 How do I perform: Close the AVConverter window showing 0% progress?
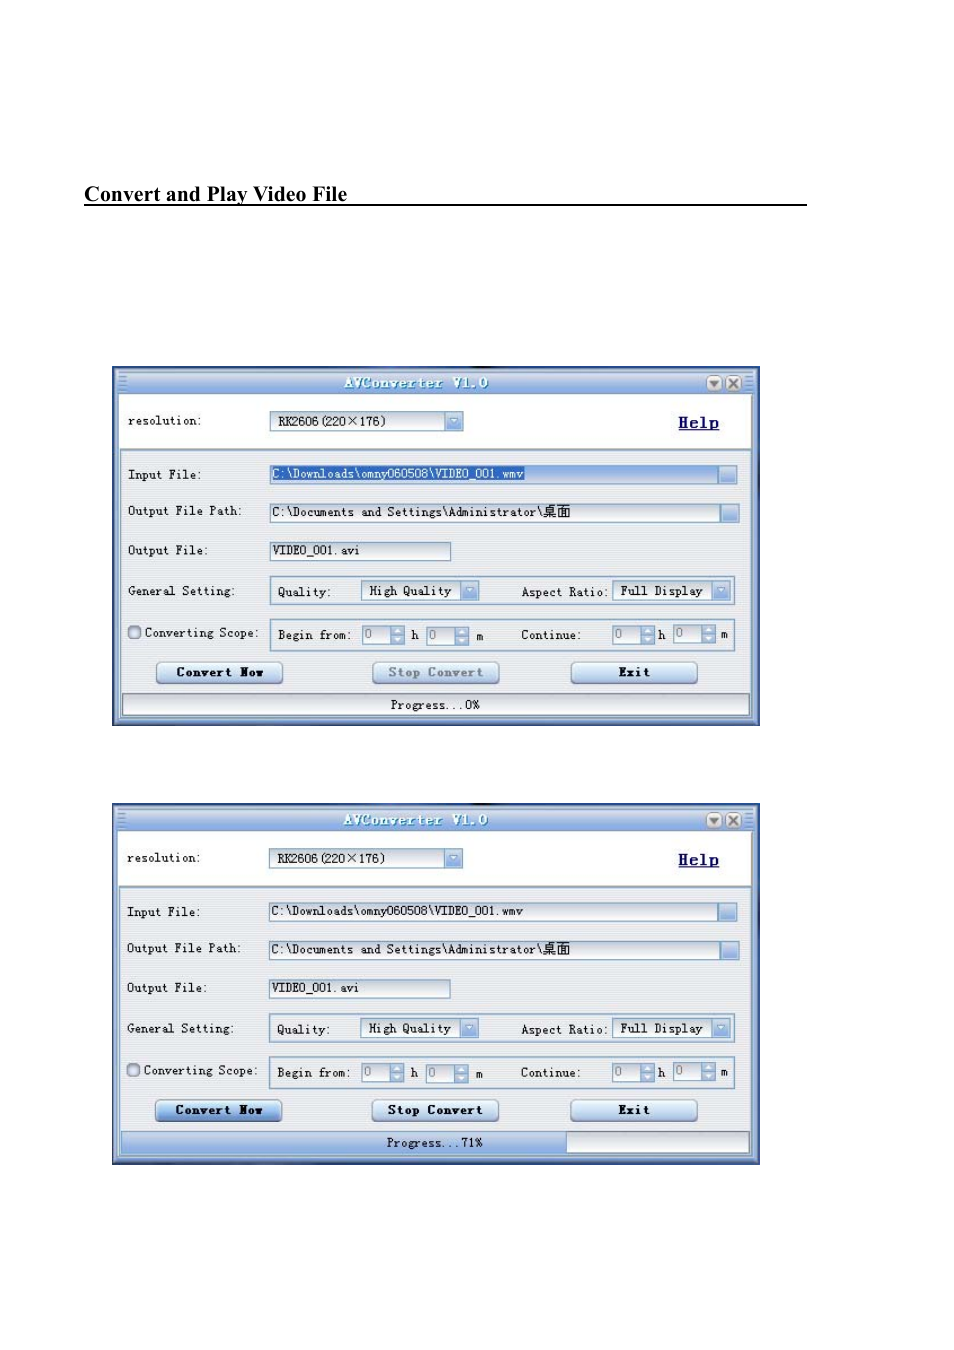(x=733, y=383)
